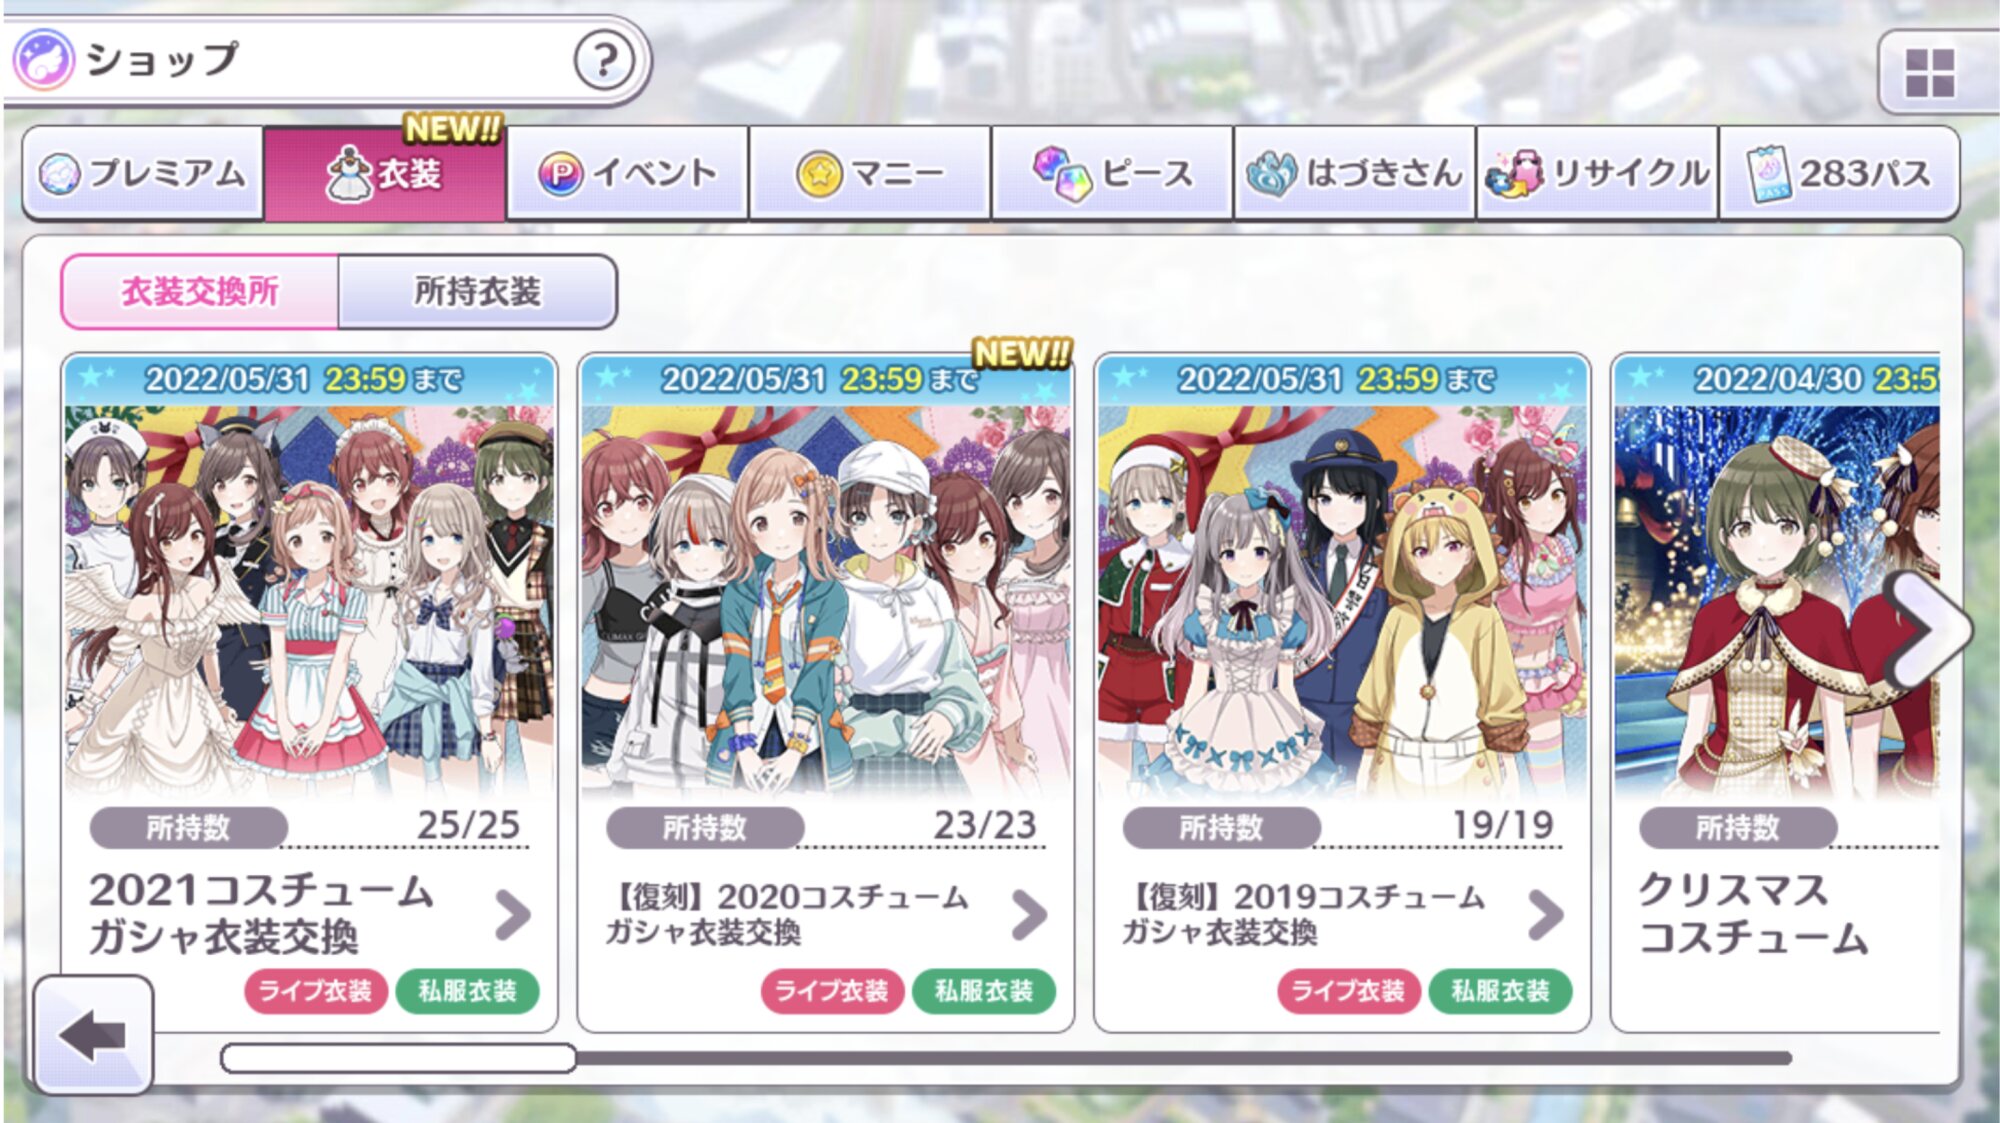The width and height of the screenshot is (2000, 1123).
Task: Toggle to 衣装交換所 view
Action: pos(200,291)
